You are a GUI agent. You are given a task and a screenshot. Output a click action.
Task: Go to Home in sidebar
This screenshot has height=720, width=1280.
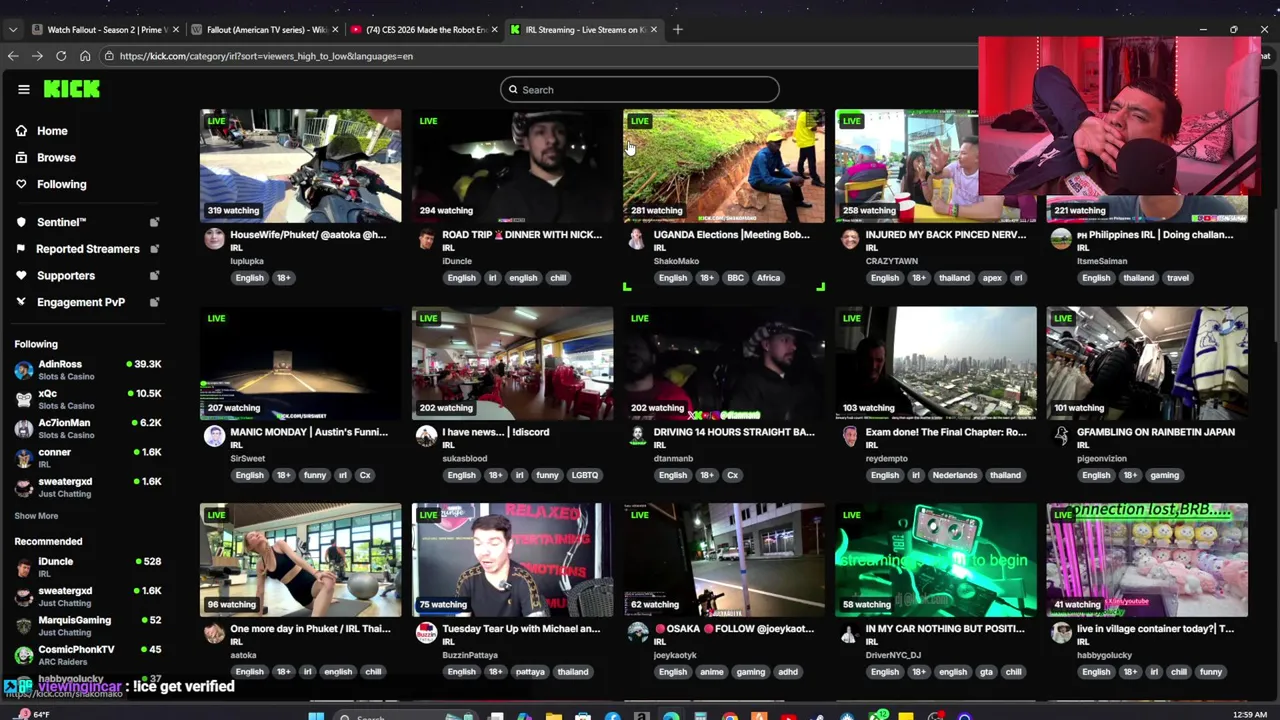pos(52,131)
